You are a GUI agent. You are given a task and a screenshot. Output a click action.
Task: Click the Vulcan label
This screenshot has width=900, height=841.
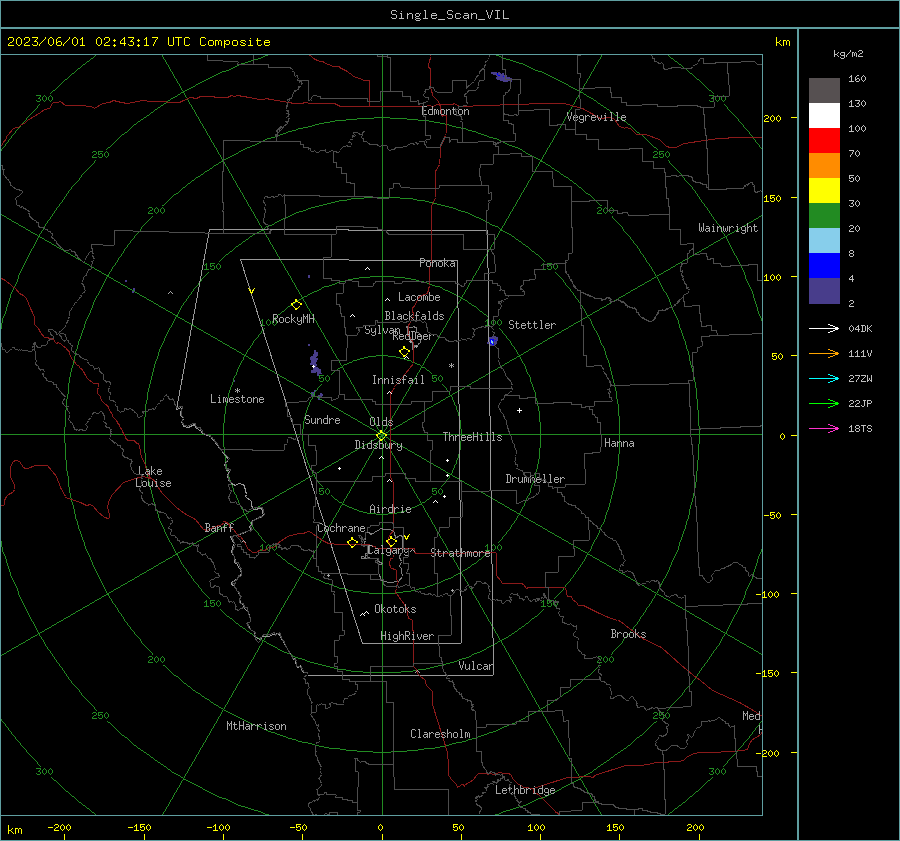(476, 666)
